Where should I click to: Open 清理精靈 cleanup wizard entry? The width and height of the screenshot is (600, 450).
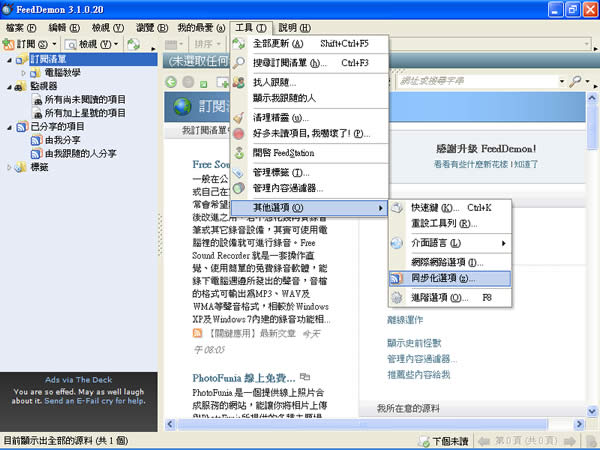point(310,117)
